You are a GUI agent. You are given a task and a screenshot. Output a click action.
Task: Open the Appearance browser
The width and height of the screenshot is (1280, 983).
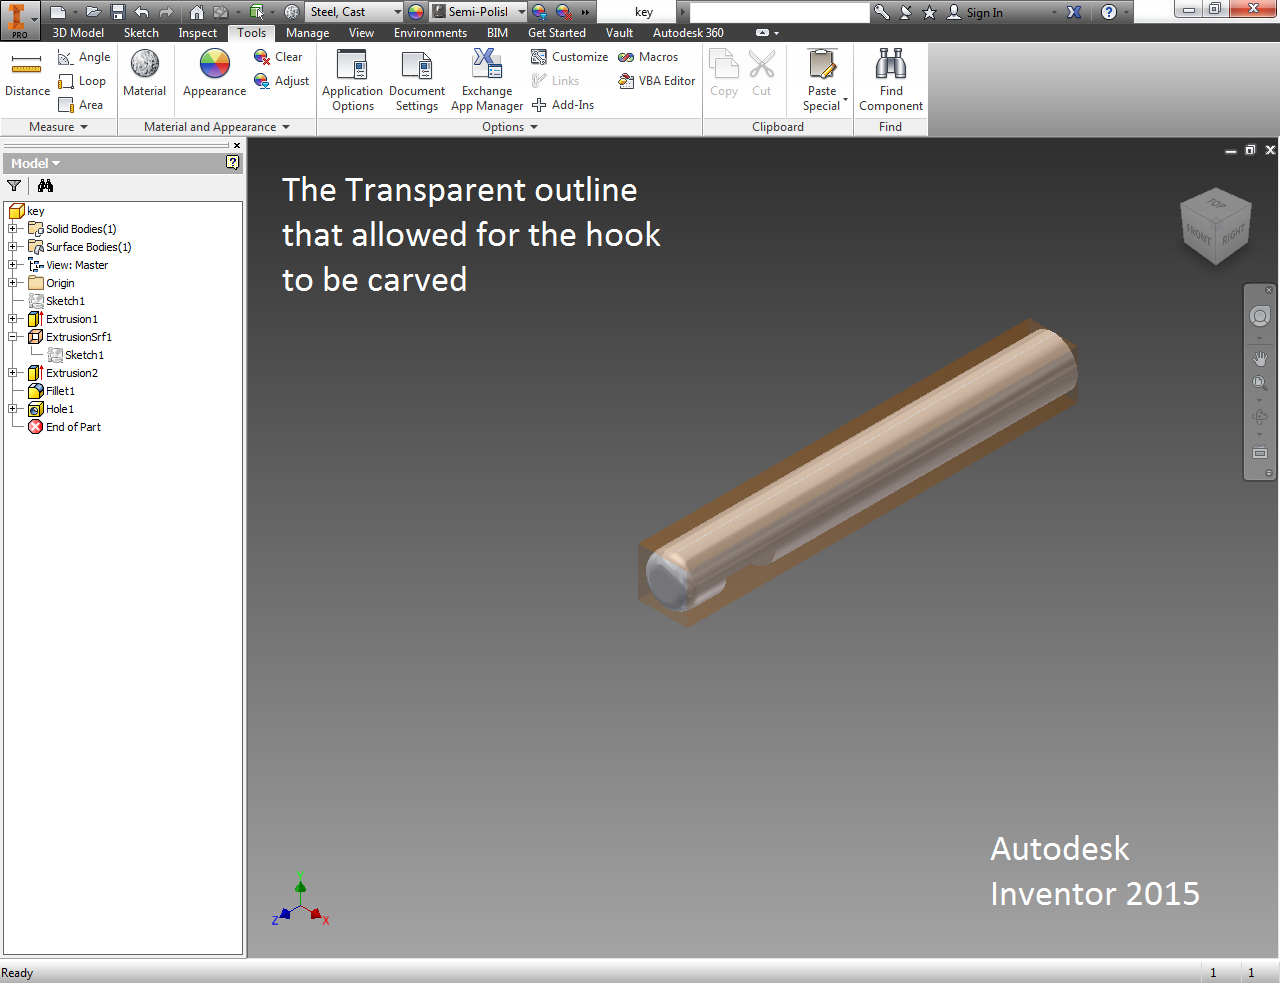214,74
